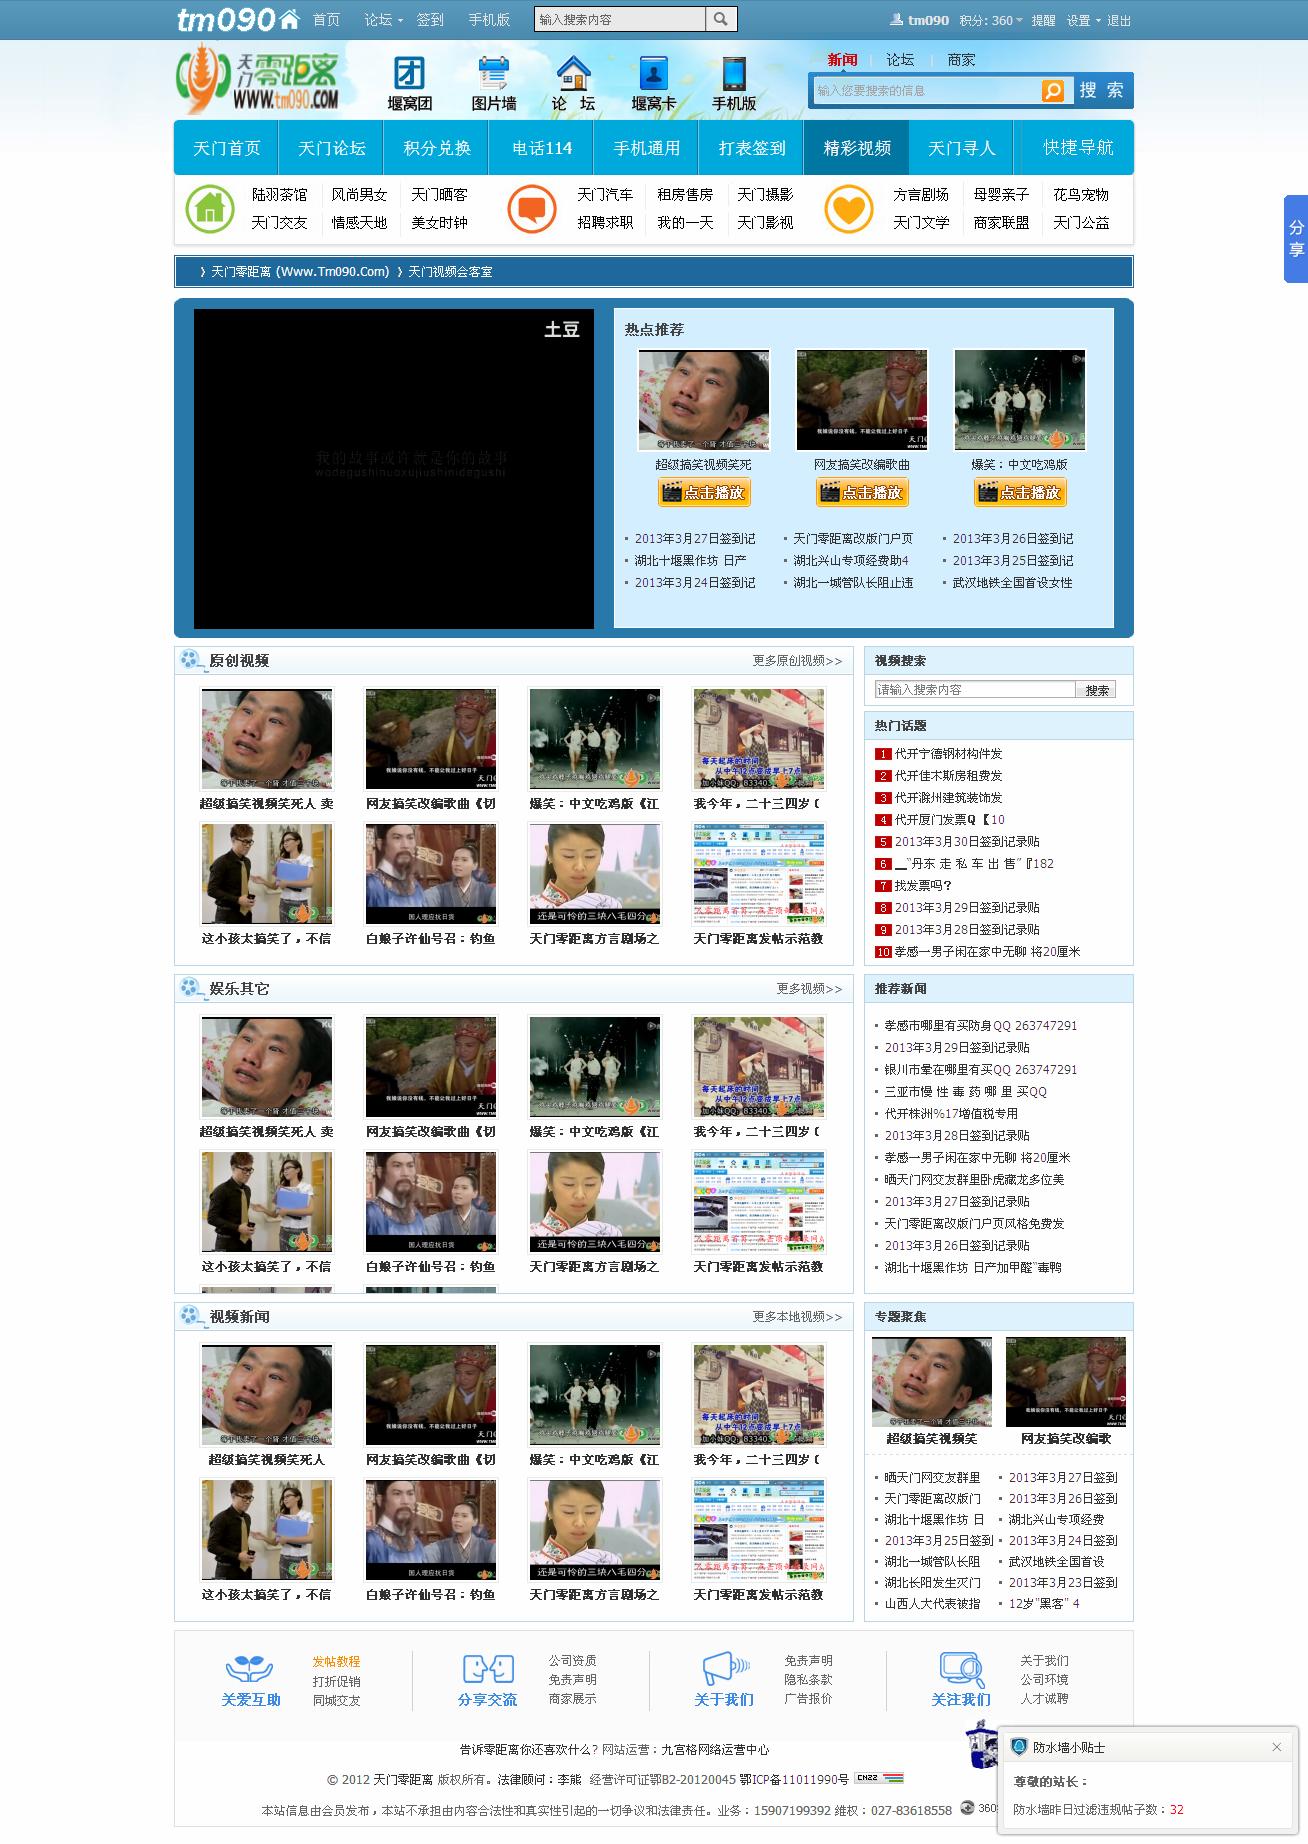Click the film reel icon beside 视频新闻

click(x=191, y=1316)
